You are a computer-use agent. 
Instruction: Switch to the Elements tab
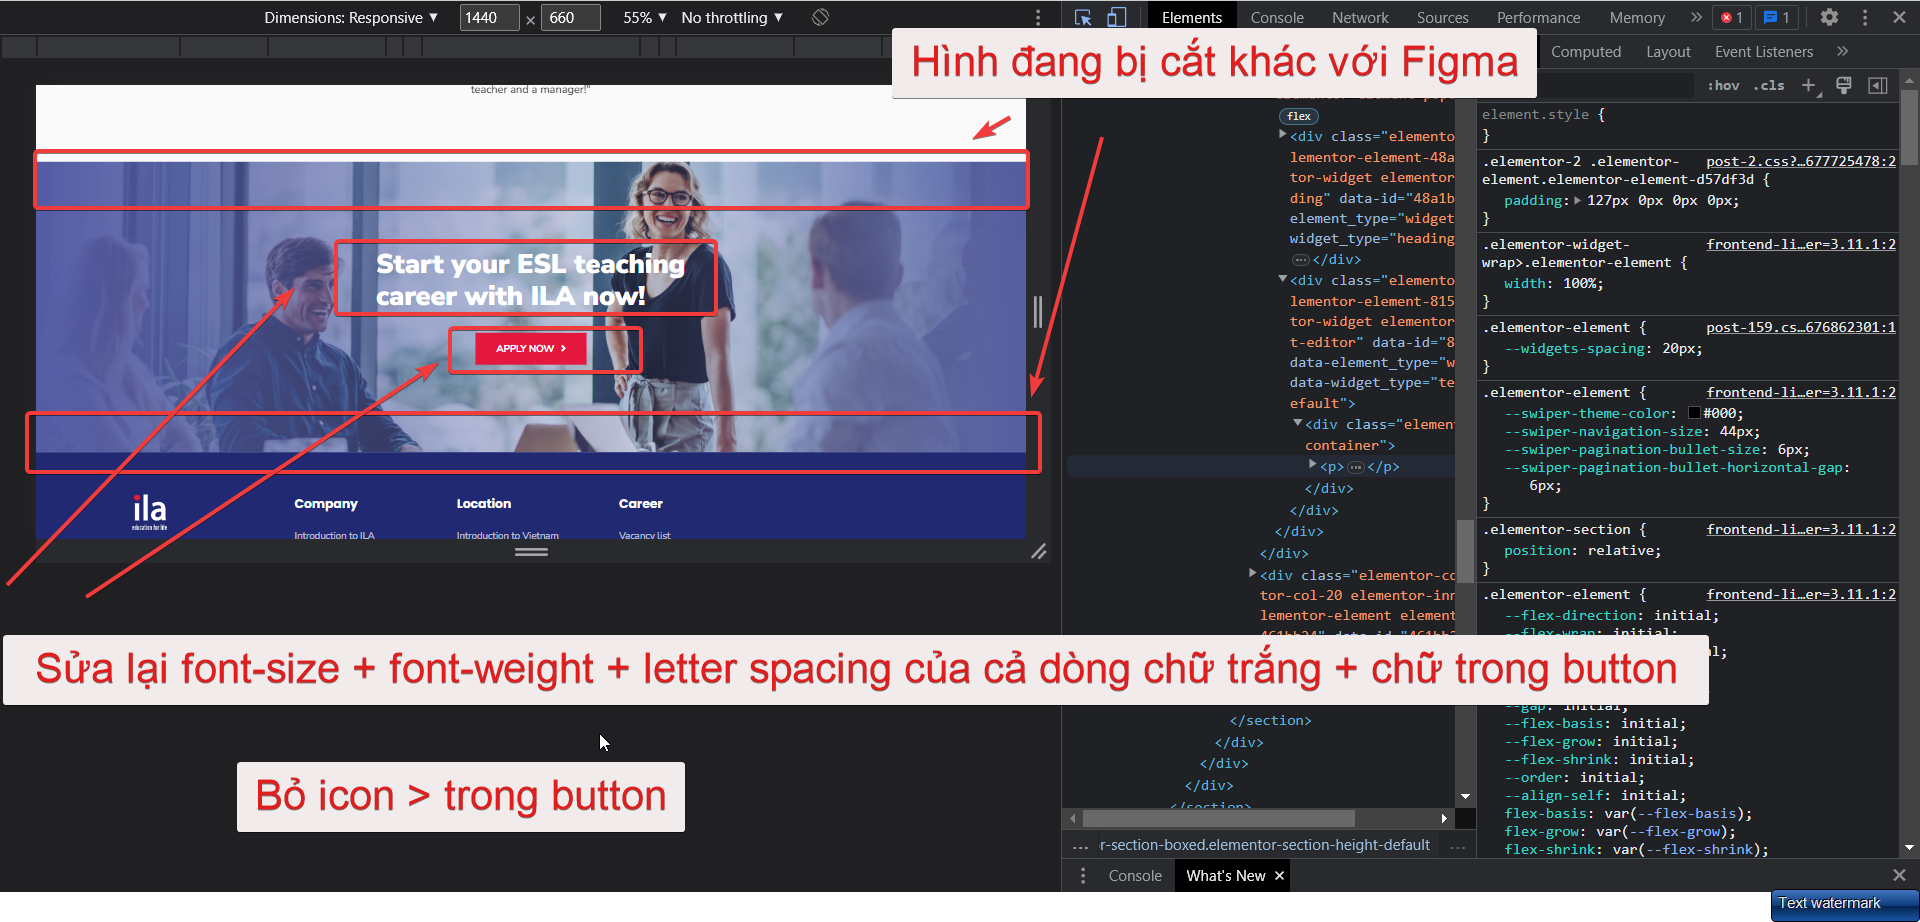point(1192,17)
